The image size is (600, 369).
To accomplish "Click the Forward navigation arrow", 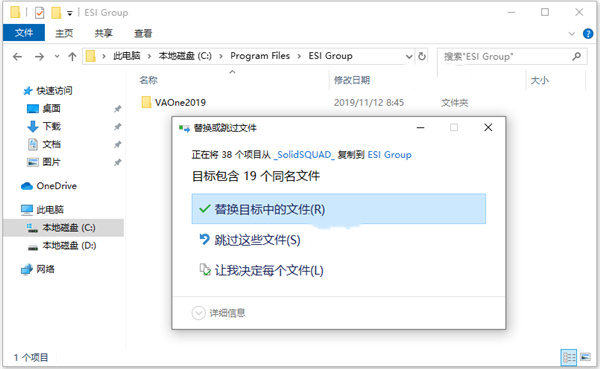I will pyautogui.click(x=39, y=57).
